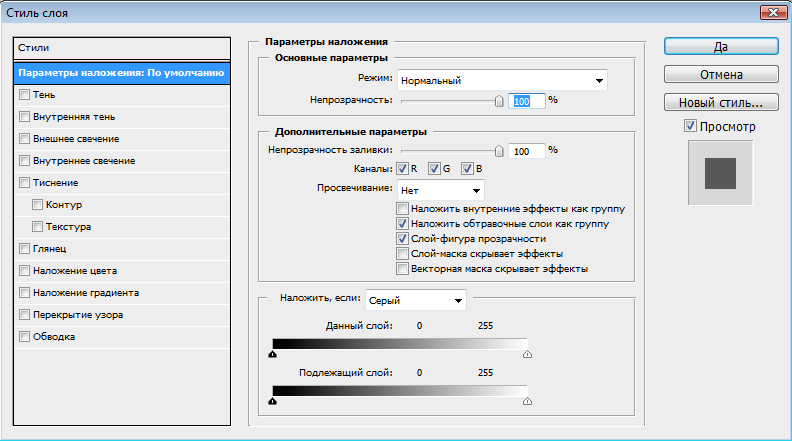Check the Внутреннее свечение box

point(24,161)
